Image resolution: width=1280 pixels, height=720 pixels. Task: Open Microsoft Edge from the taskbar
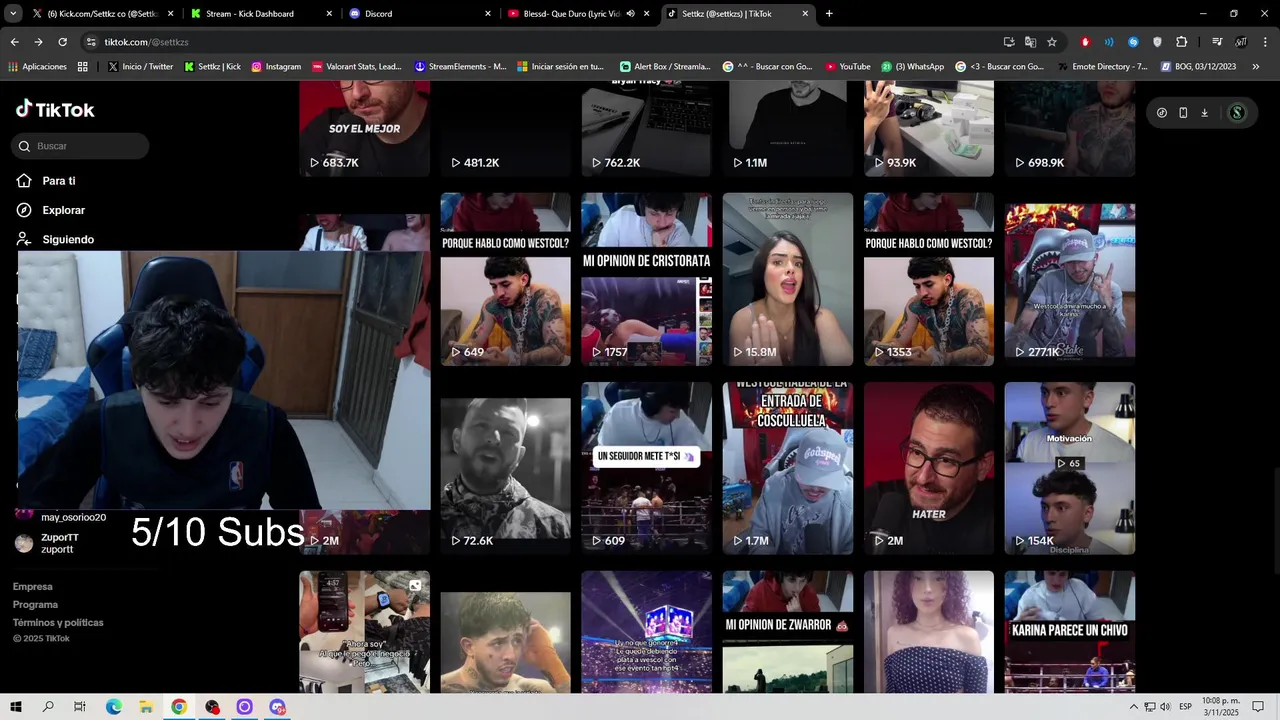[x=113, y=707]
